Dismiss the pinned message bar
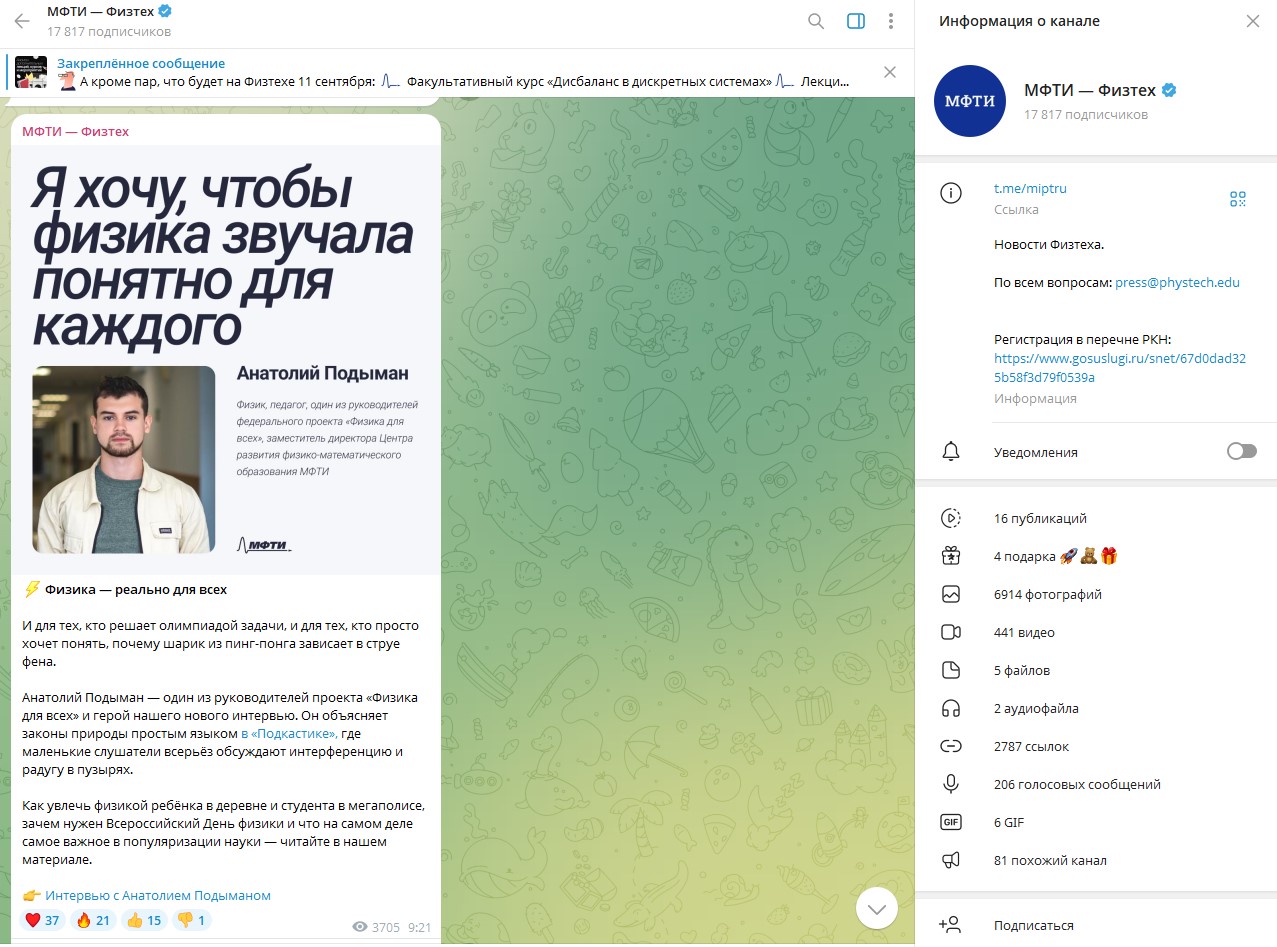 [x=890, y=72]
